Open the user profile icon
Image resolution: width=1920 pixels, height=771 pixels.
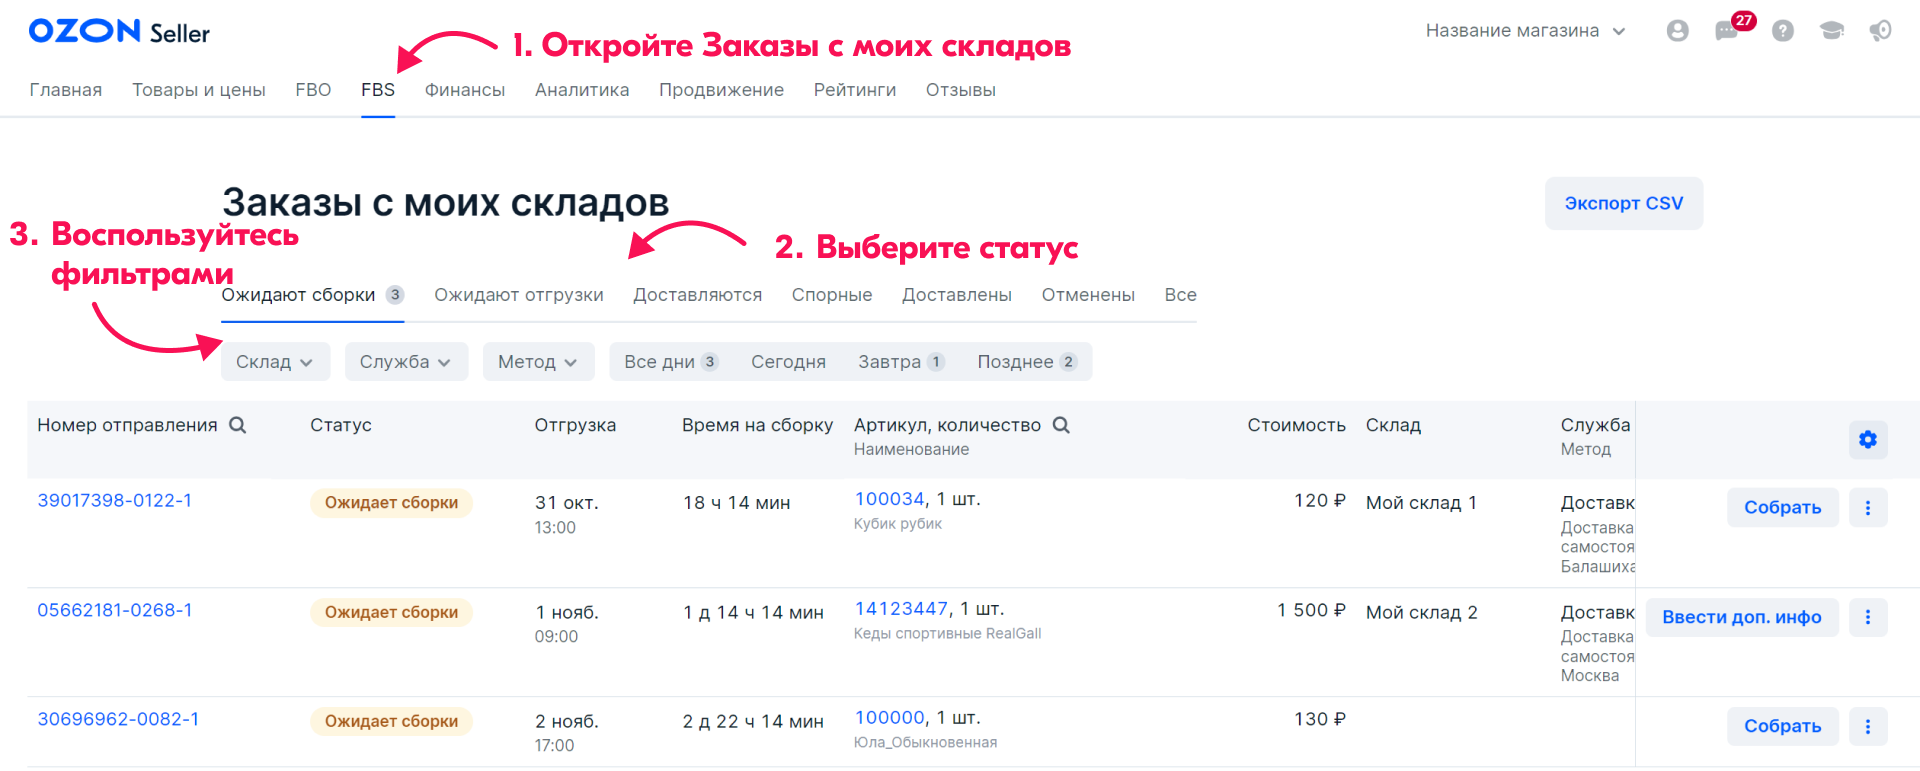click(1677, 31)
